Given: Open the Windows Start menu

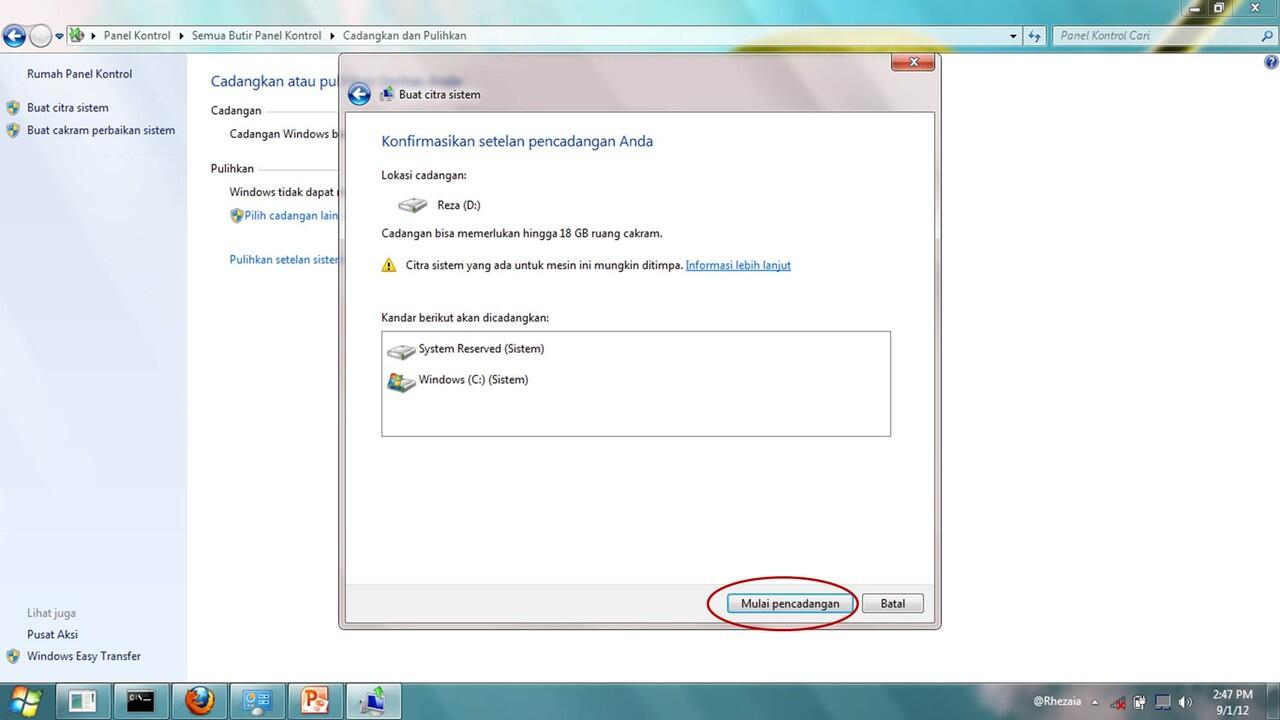Looking at the screenshot, I should tap(23, 700).
